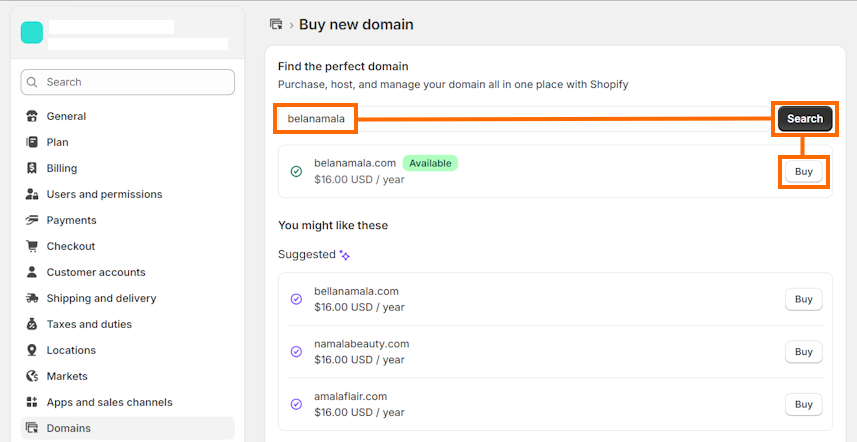Screen dimensions: 857x442
Task: Click the General settings store icon
Action: click(32, 116)
